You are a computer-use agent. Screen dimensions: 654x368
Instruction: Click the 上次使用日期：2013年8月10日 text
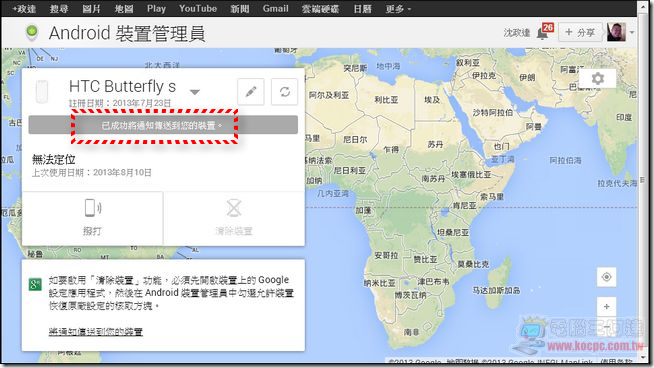[x=92, y=172]
